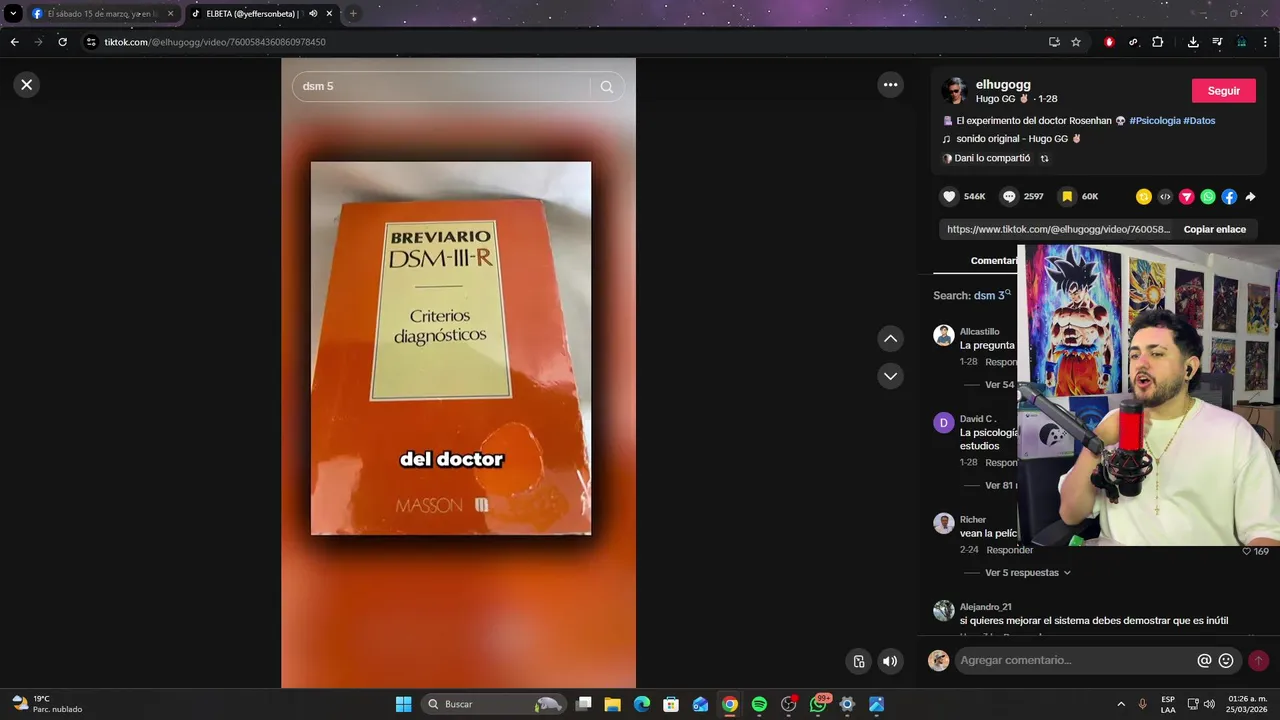Viewport: 1280px width, 720px height.
Task: Select the Comentarios tab
Action: [x=993, y=261]
